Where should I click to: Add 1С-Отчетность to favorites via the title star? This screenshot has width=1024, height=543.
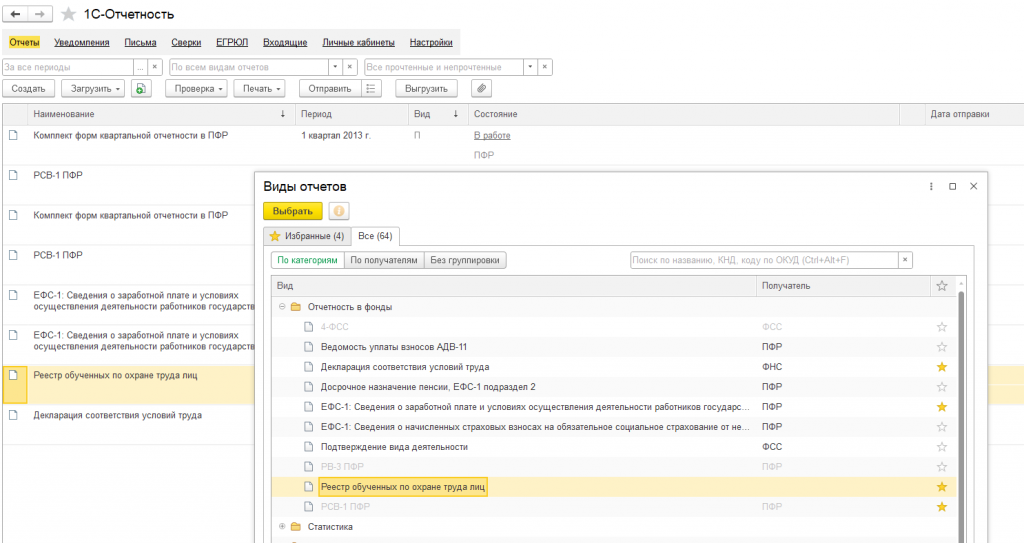tap(69, 14)
